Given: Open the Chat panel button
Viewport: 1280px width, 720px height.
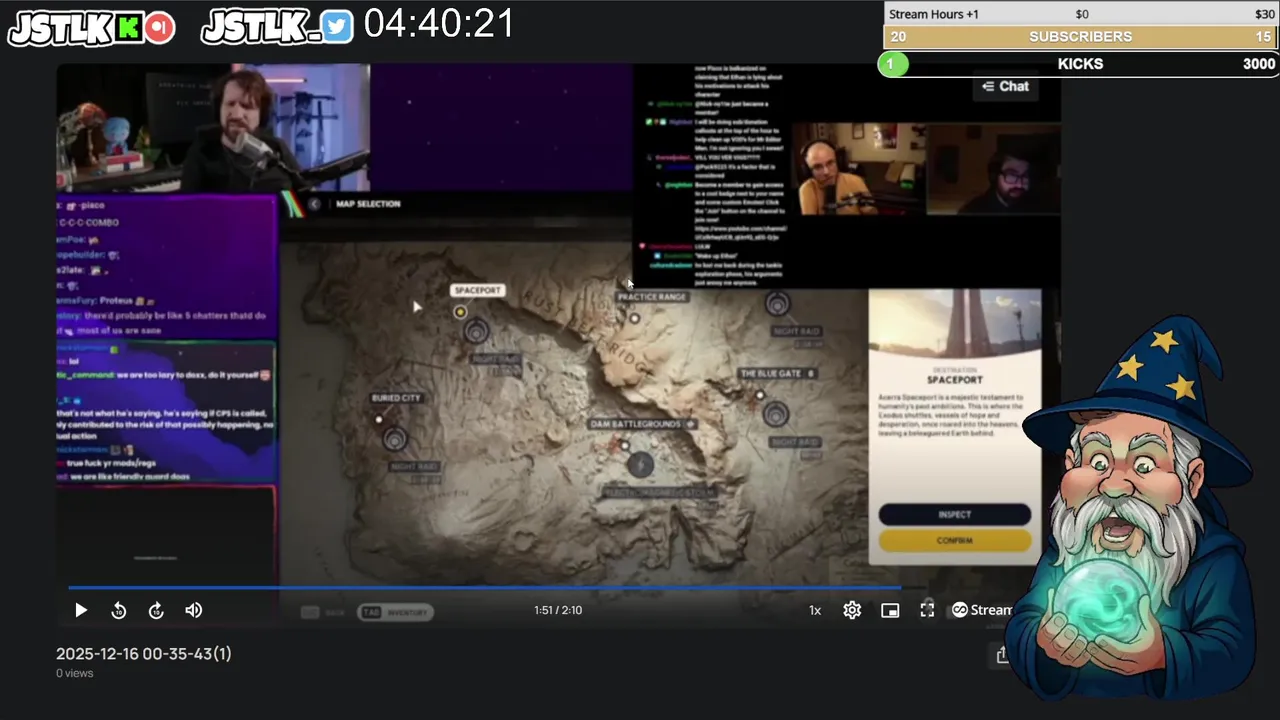Looking at the screenshot, I should click(x=1005, y=86).
